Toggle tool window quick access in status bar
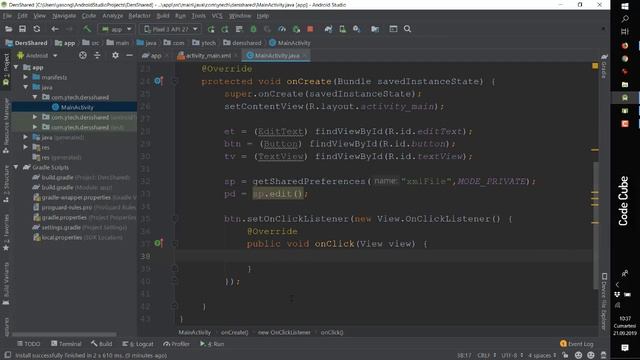Screen dimensions: 640x360 (x=7, y=356)
